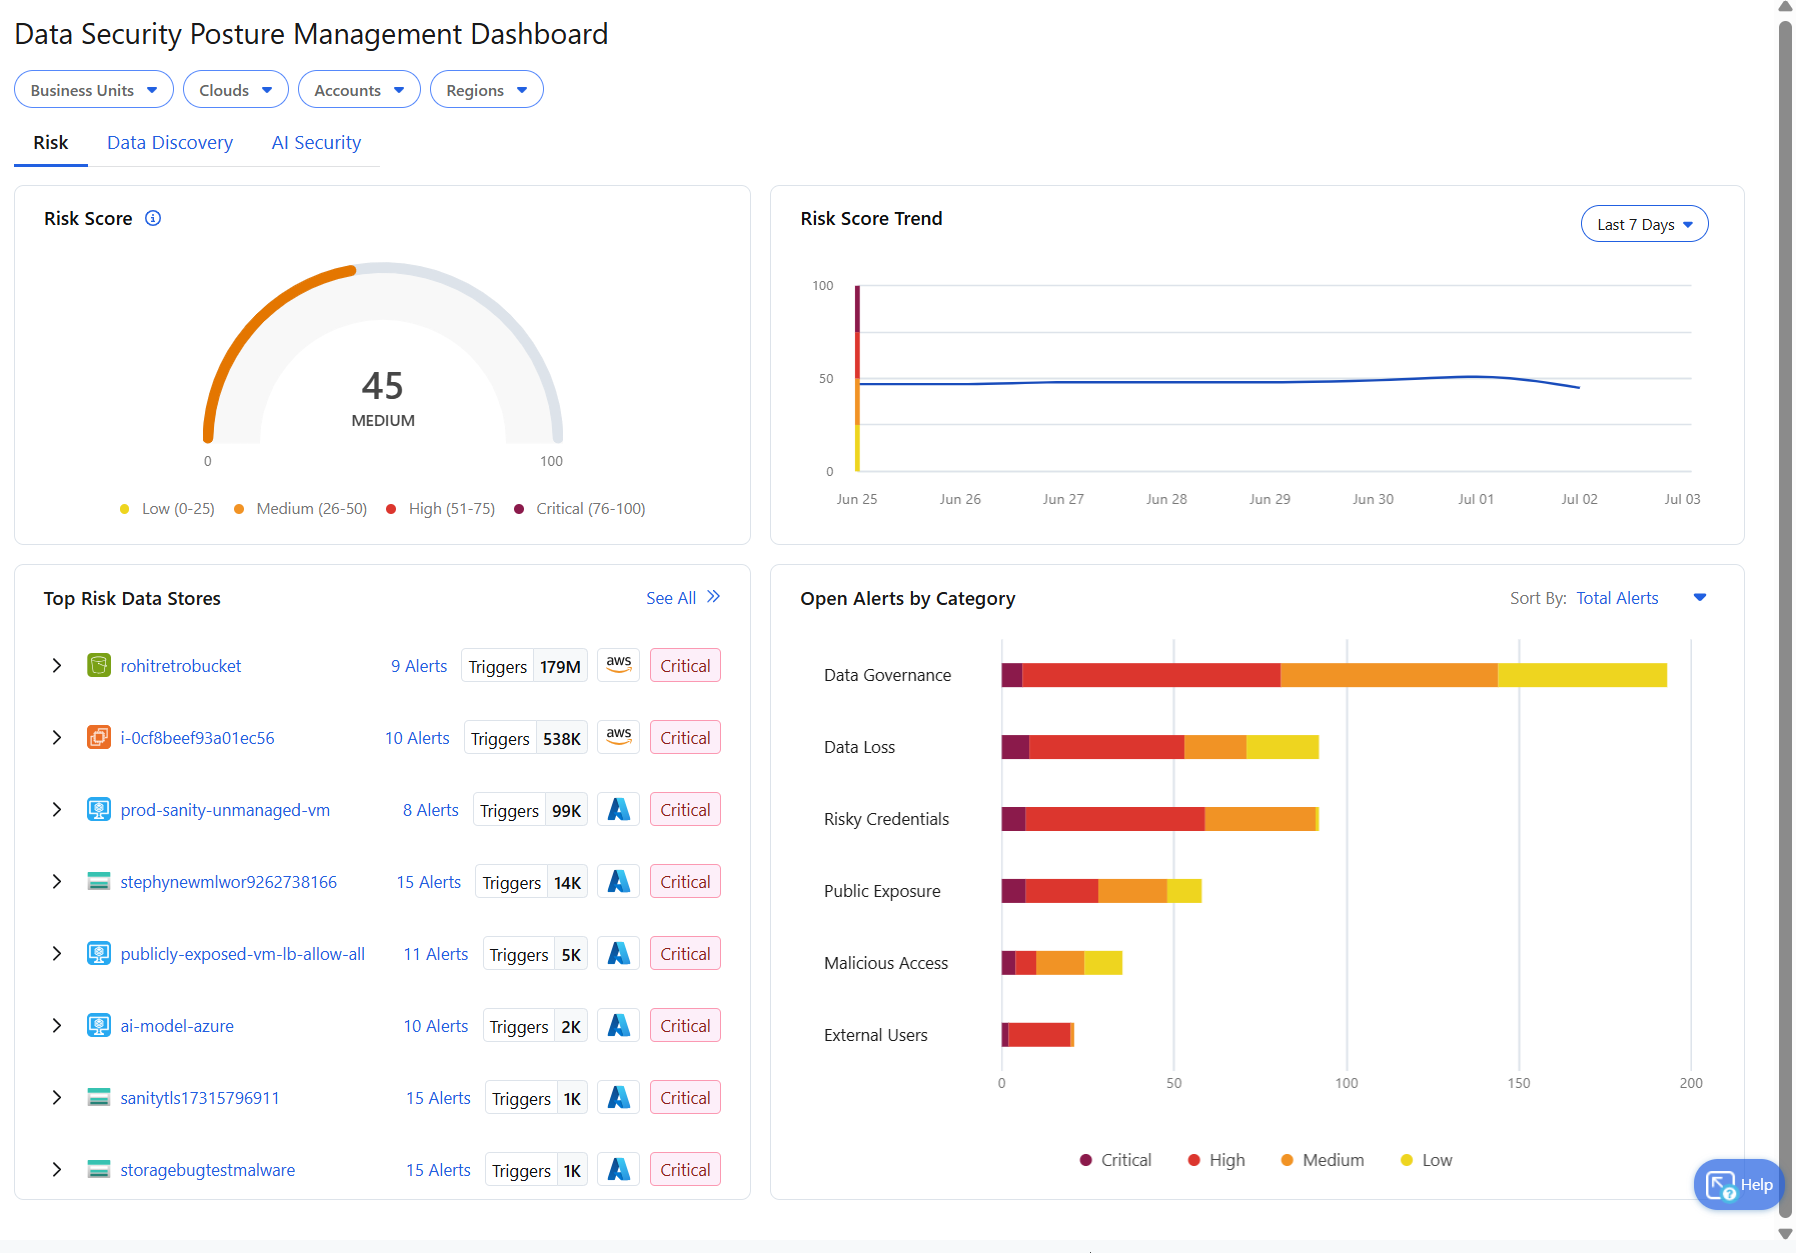The height and width of the screenshot is (1253, 1796).
Task: Expand the ai-model-azure row
Action: tap(57, 1026)
